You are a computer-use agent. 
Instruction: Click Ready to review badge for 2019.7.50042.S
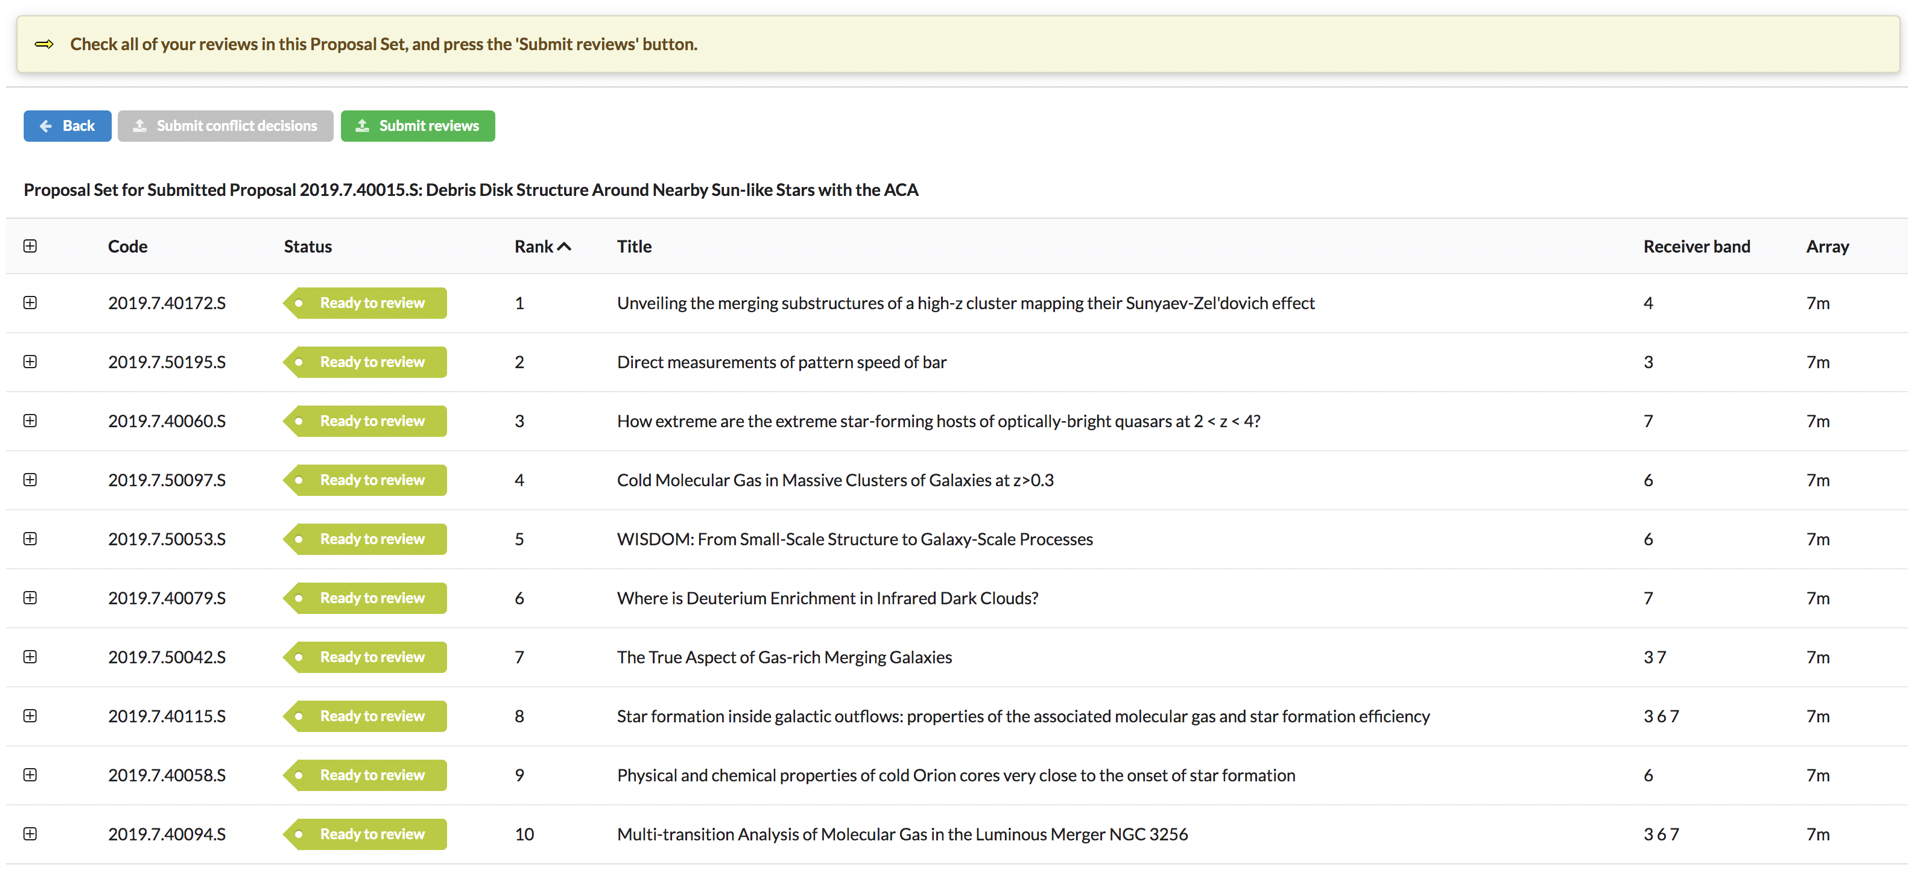tap(366, 657)
